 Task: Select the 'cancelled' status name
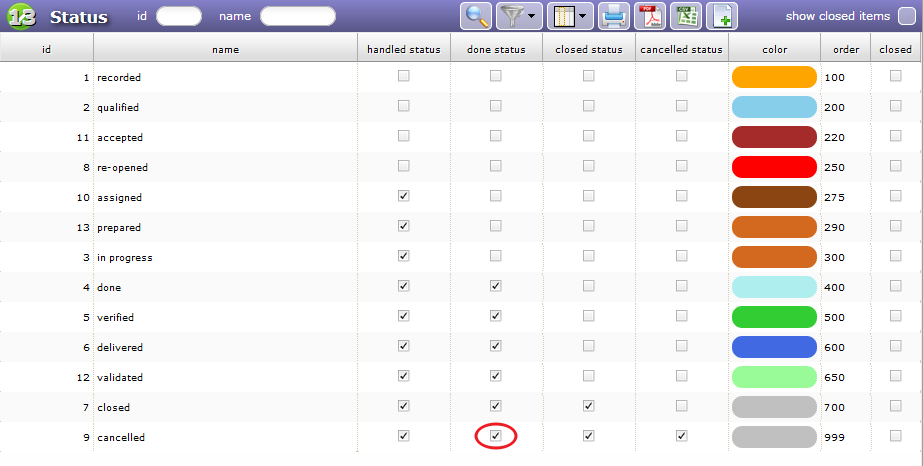[x=121, y=437]
